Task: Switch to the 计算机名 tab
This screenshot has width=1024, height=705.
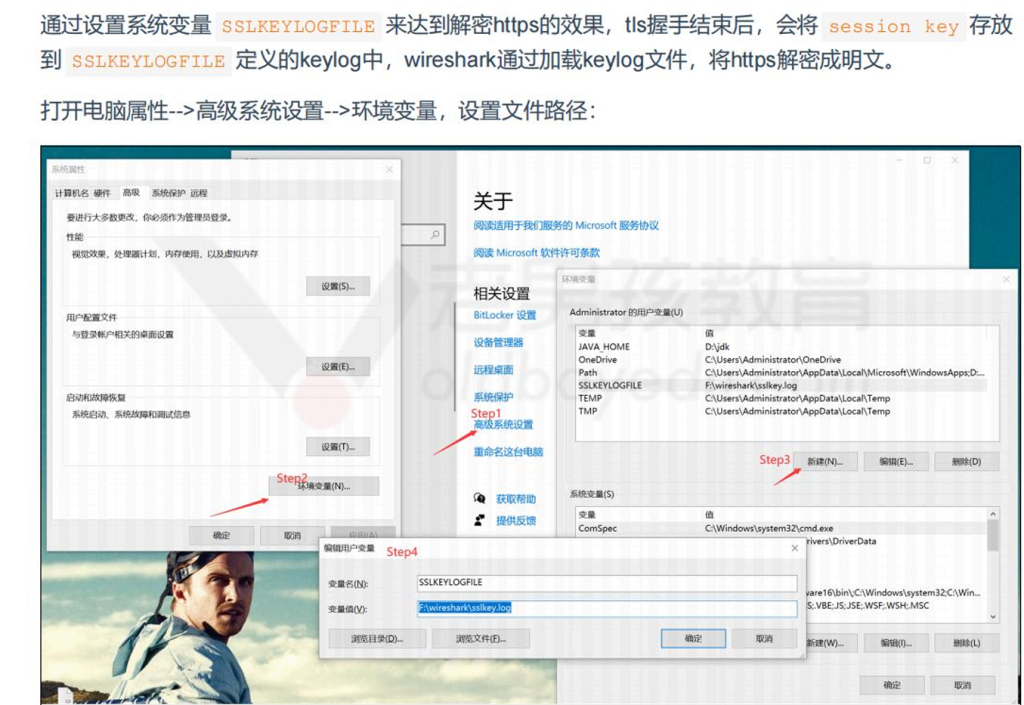Action: 72,193
